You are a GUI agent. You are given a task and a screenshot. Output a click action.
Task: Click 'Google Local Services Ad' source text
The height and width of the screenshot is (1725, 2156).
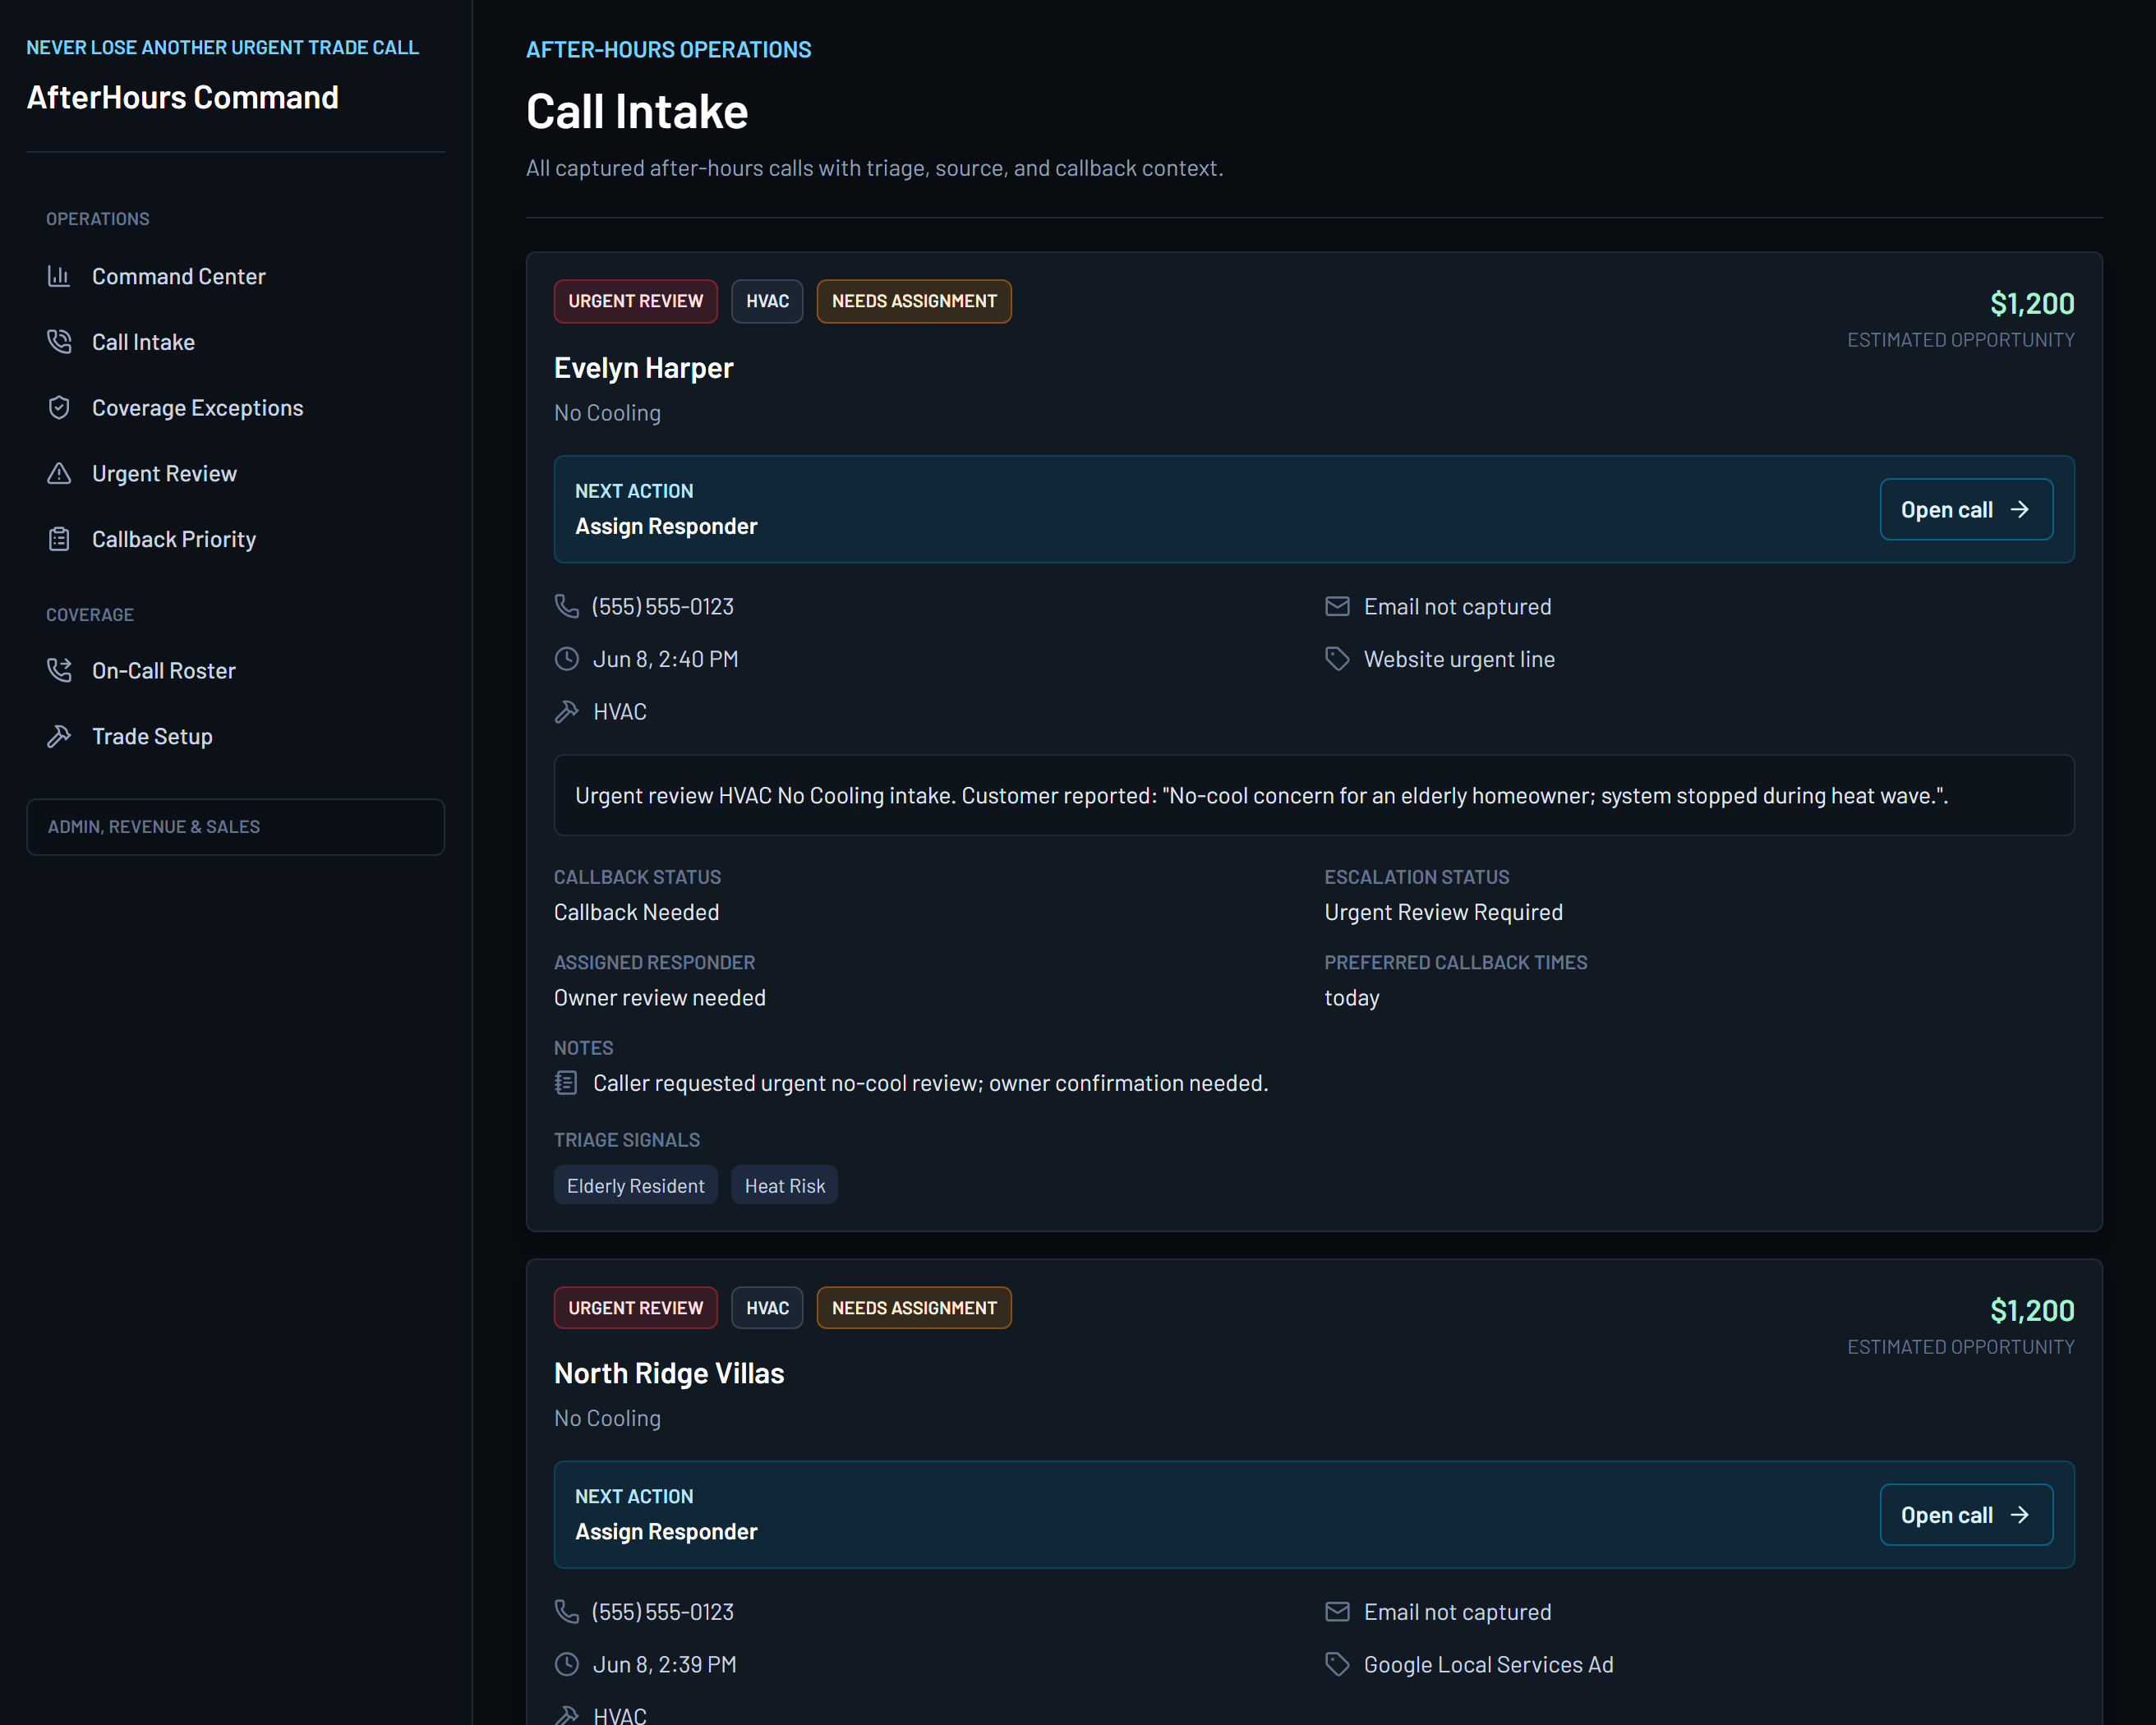tap(1488, 1664)
